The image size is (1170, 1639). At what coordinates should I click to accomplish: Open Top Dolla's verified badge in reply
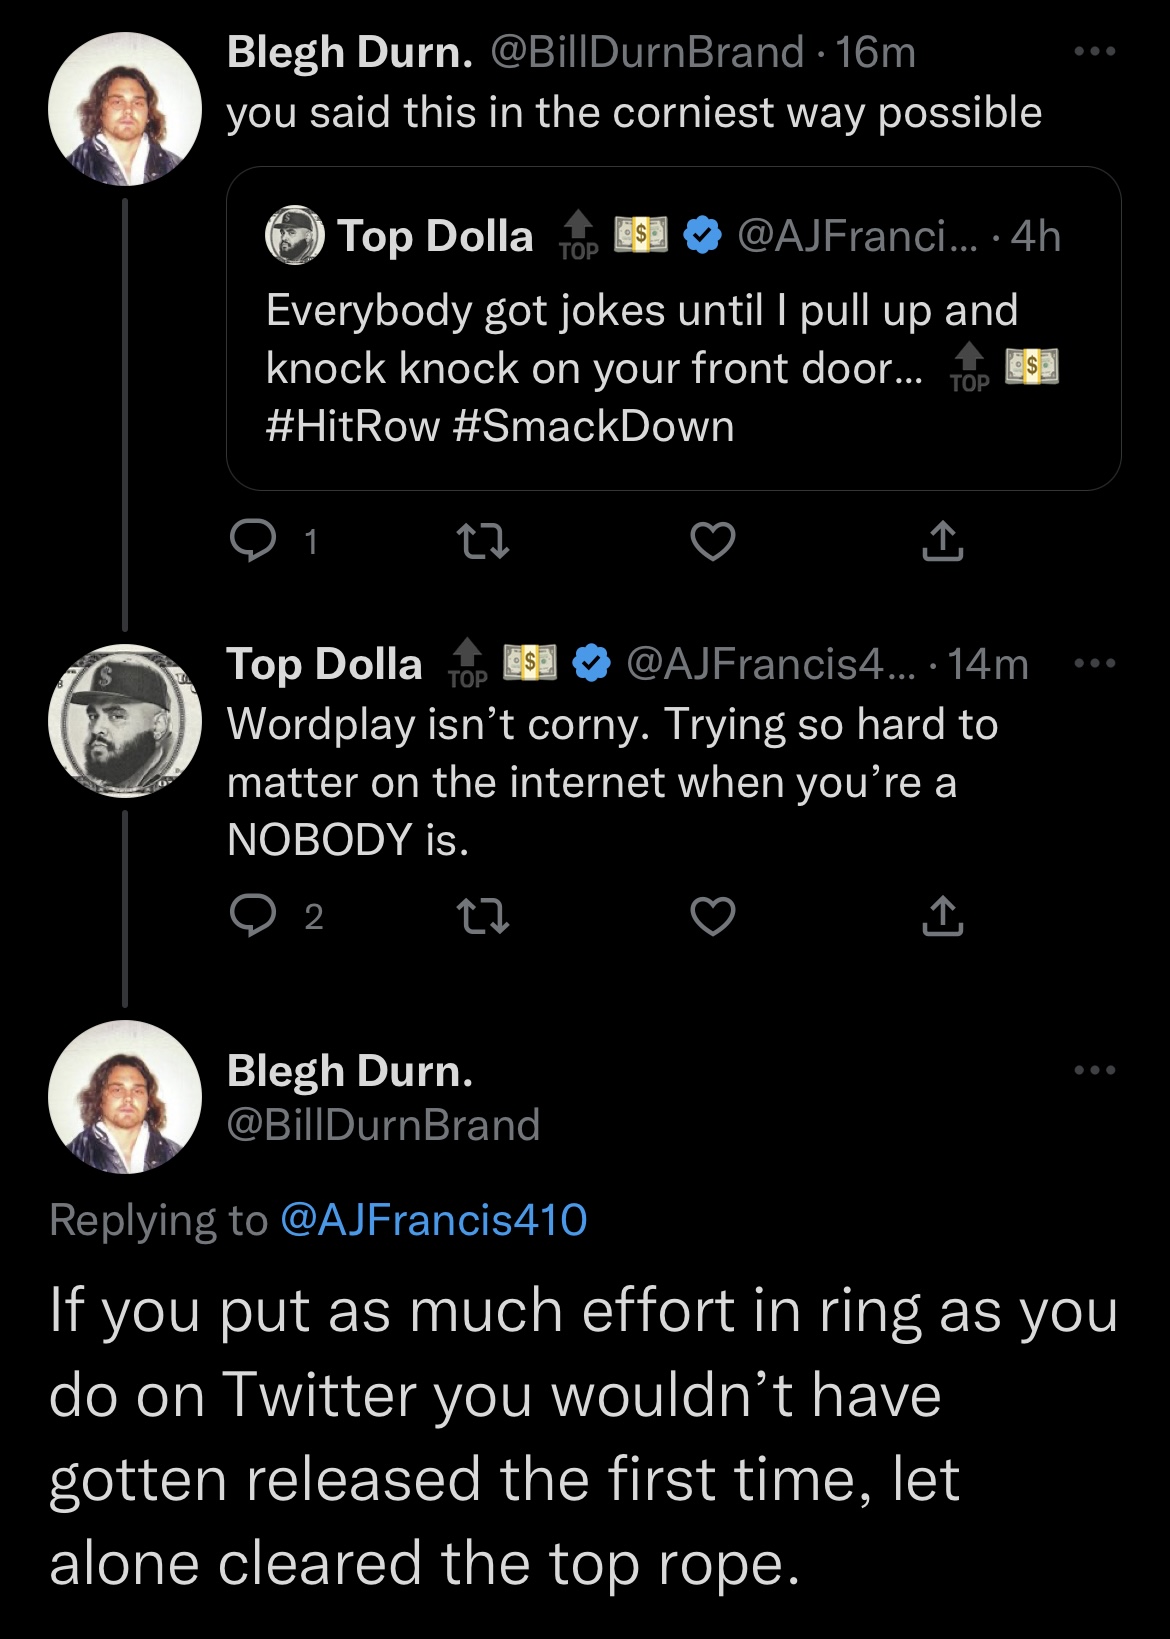tap(592, 663)
